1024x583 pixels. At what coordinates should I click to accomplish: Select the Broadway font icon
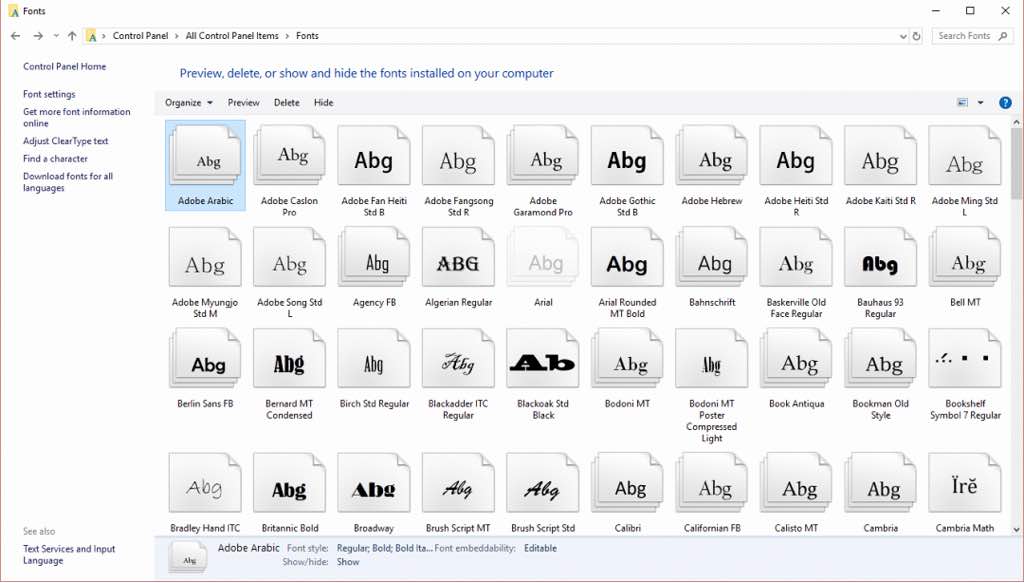point(374,483)
